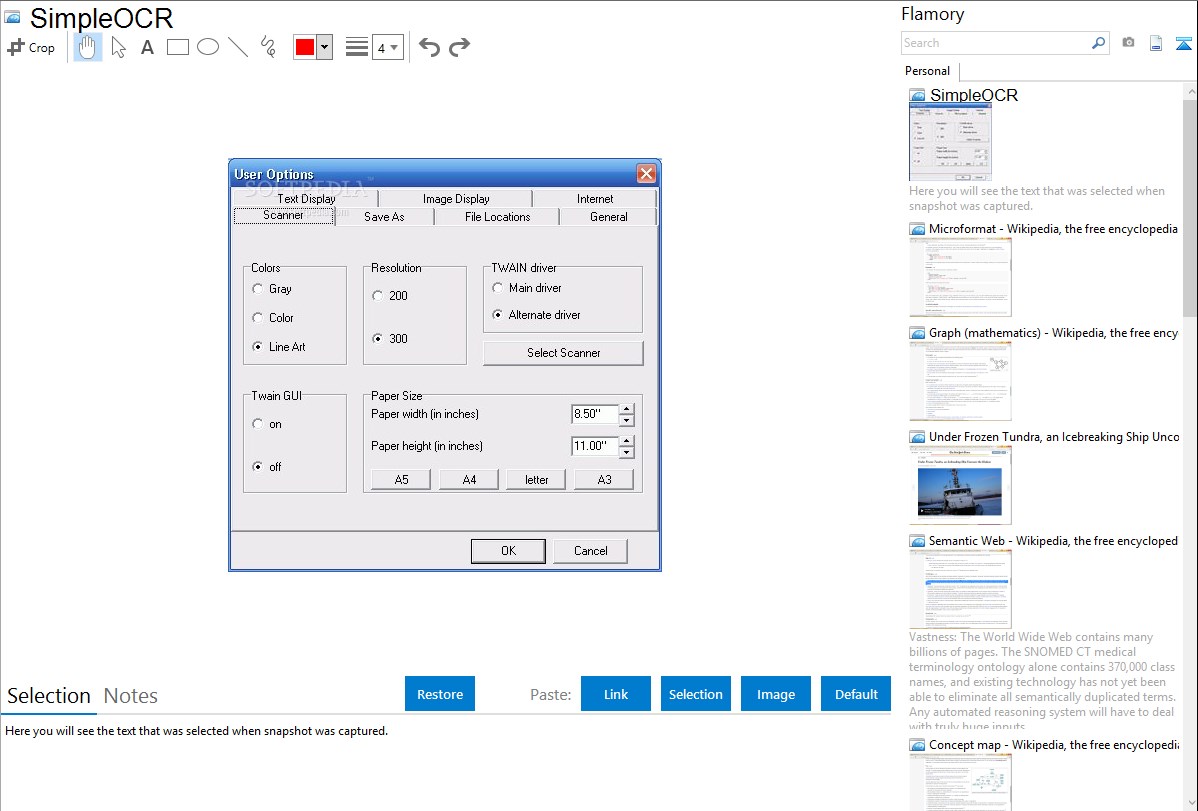Activate the hand pan tool
The image size is (1198, 811).
point(88,47)
